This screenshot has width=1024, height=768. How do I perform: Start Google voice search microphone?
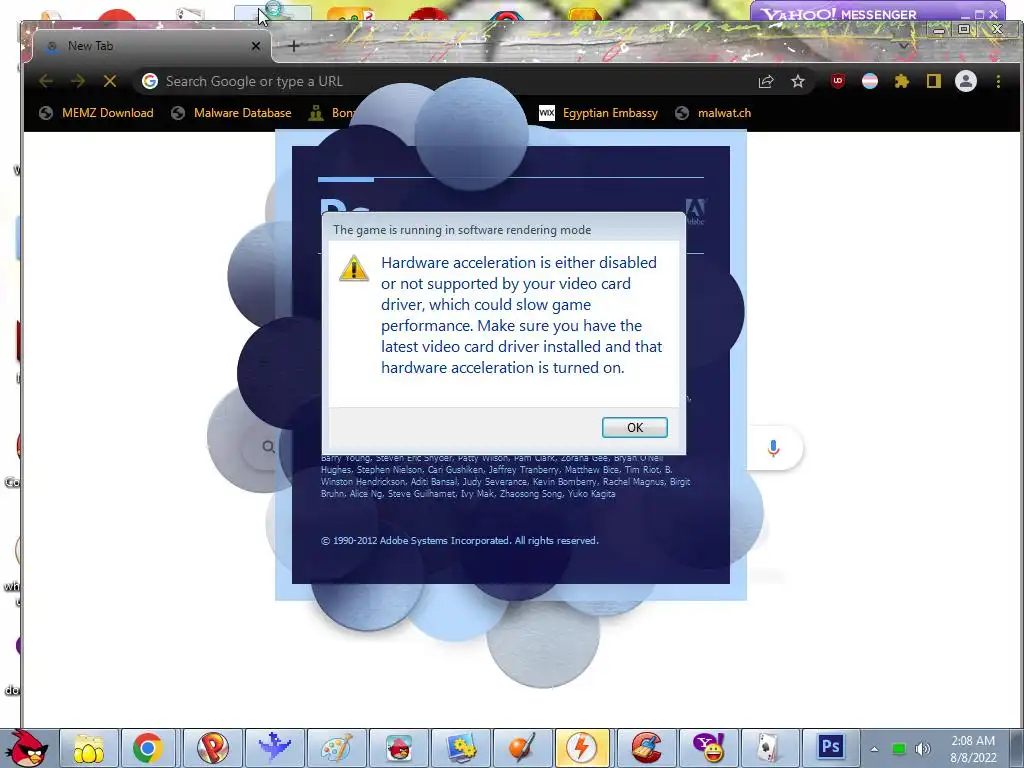click(x=773, y=448)
